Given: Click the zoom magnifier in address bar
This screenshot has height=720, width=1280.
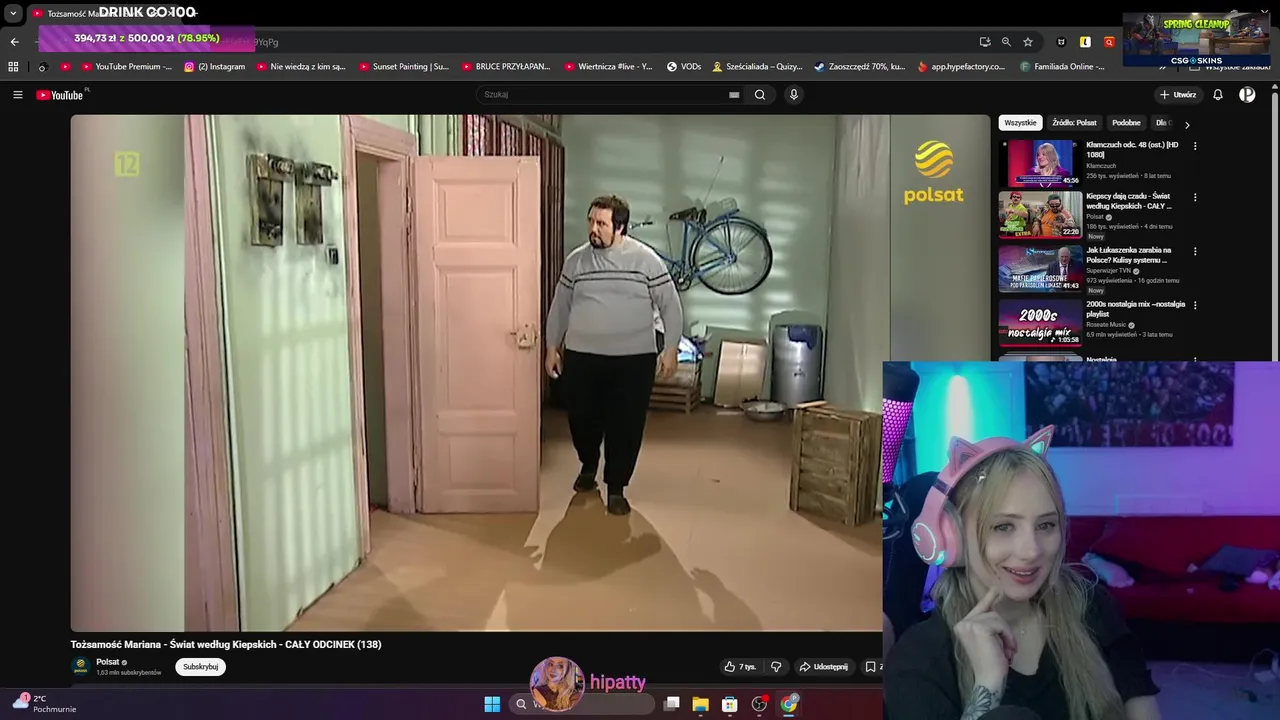Looking at the screenshot, I should click(1006, 42).
